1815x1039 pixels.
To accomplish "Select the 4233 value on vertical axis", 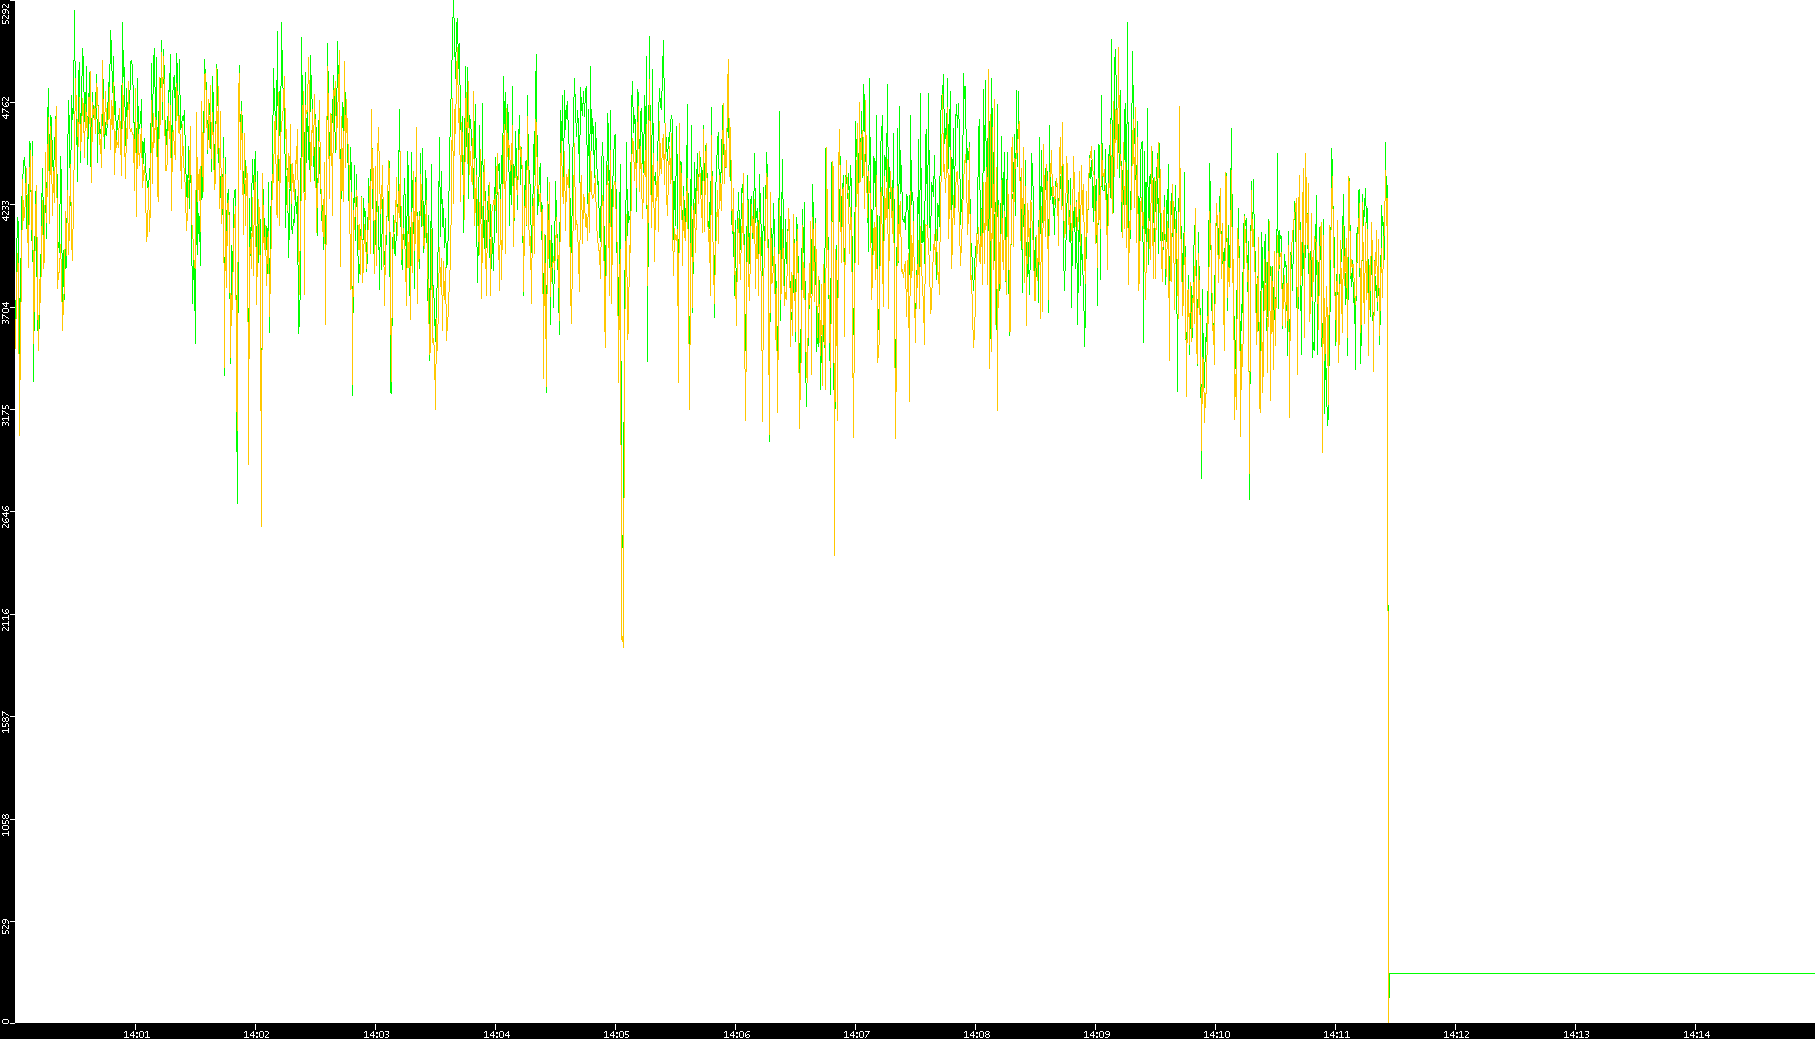I will click(6, 209).
